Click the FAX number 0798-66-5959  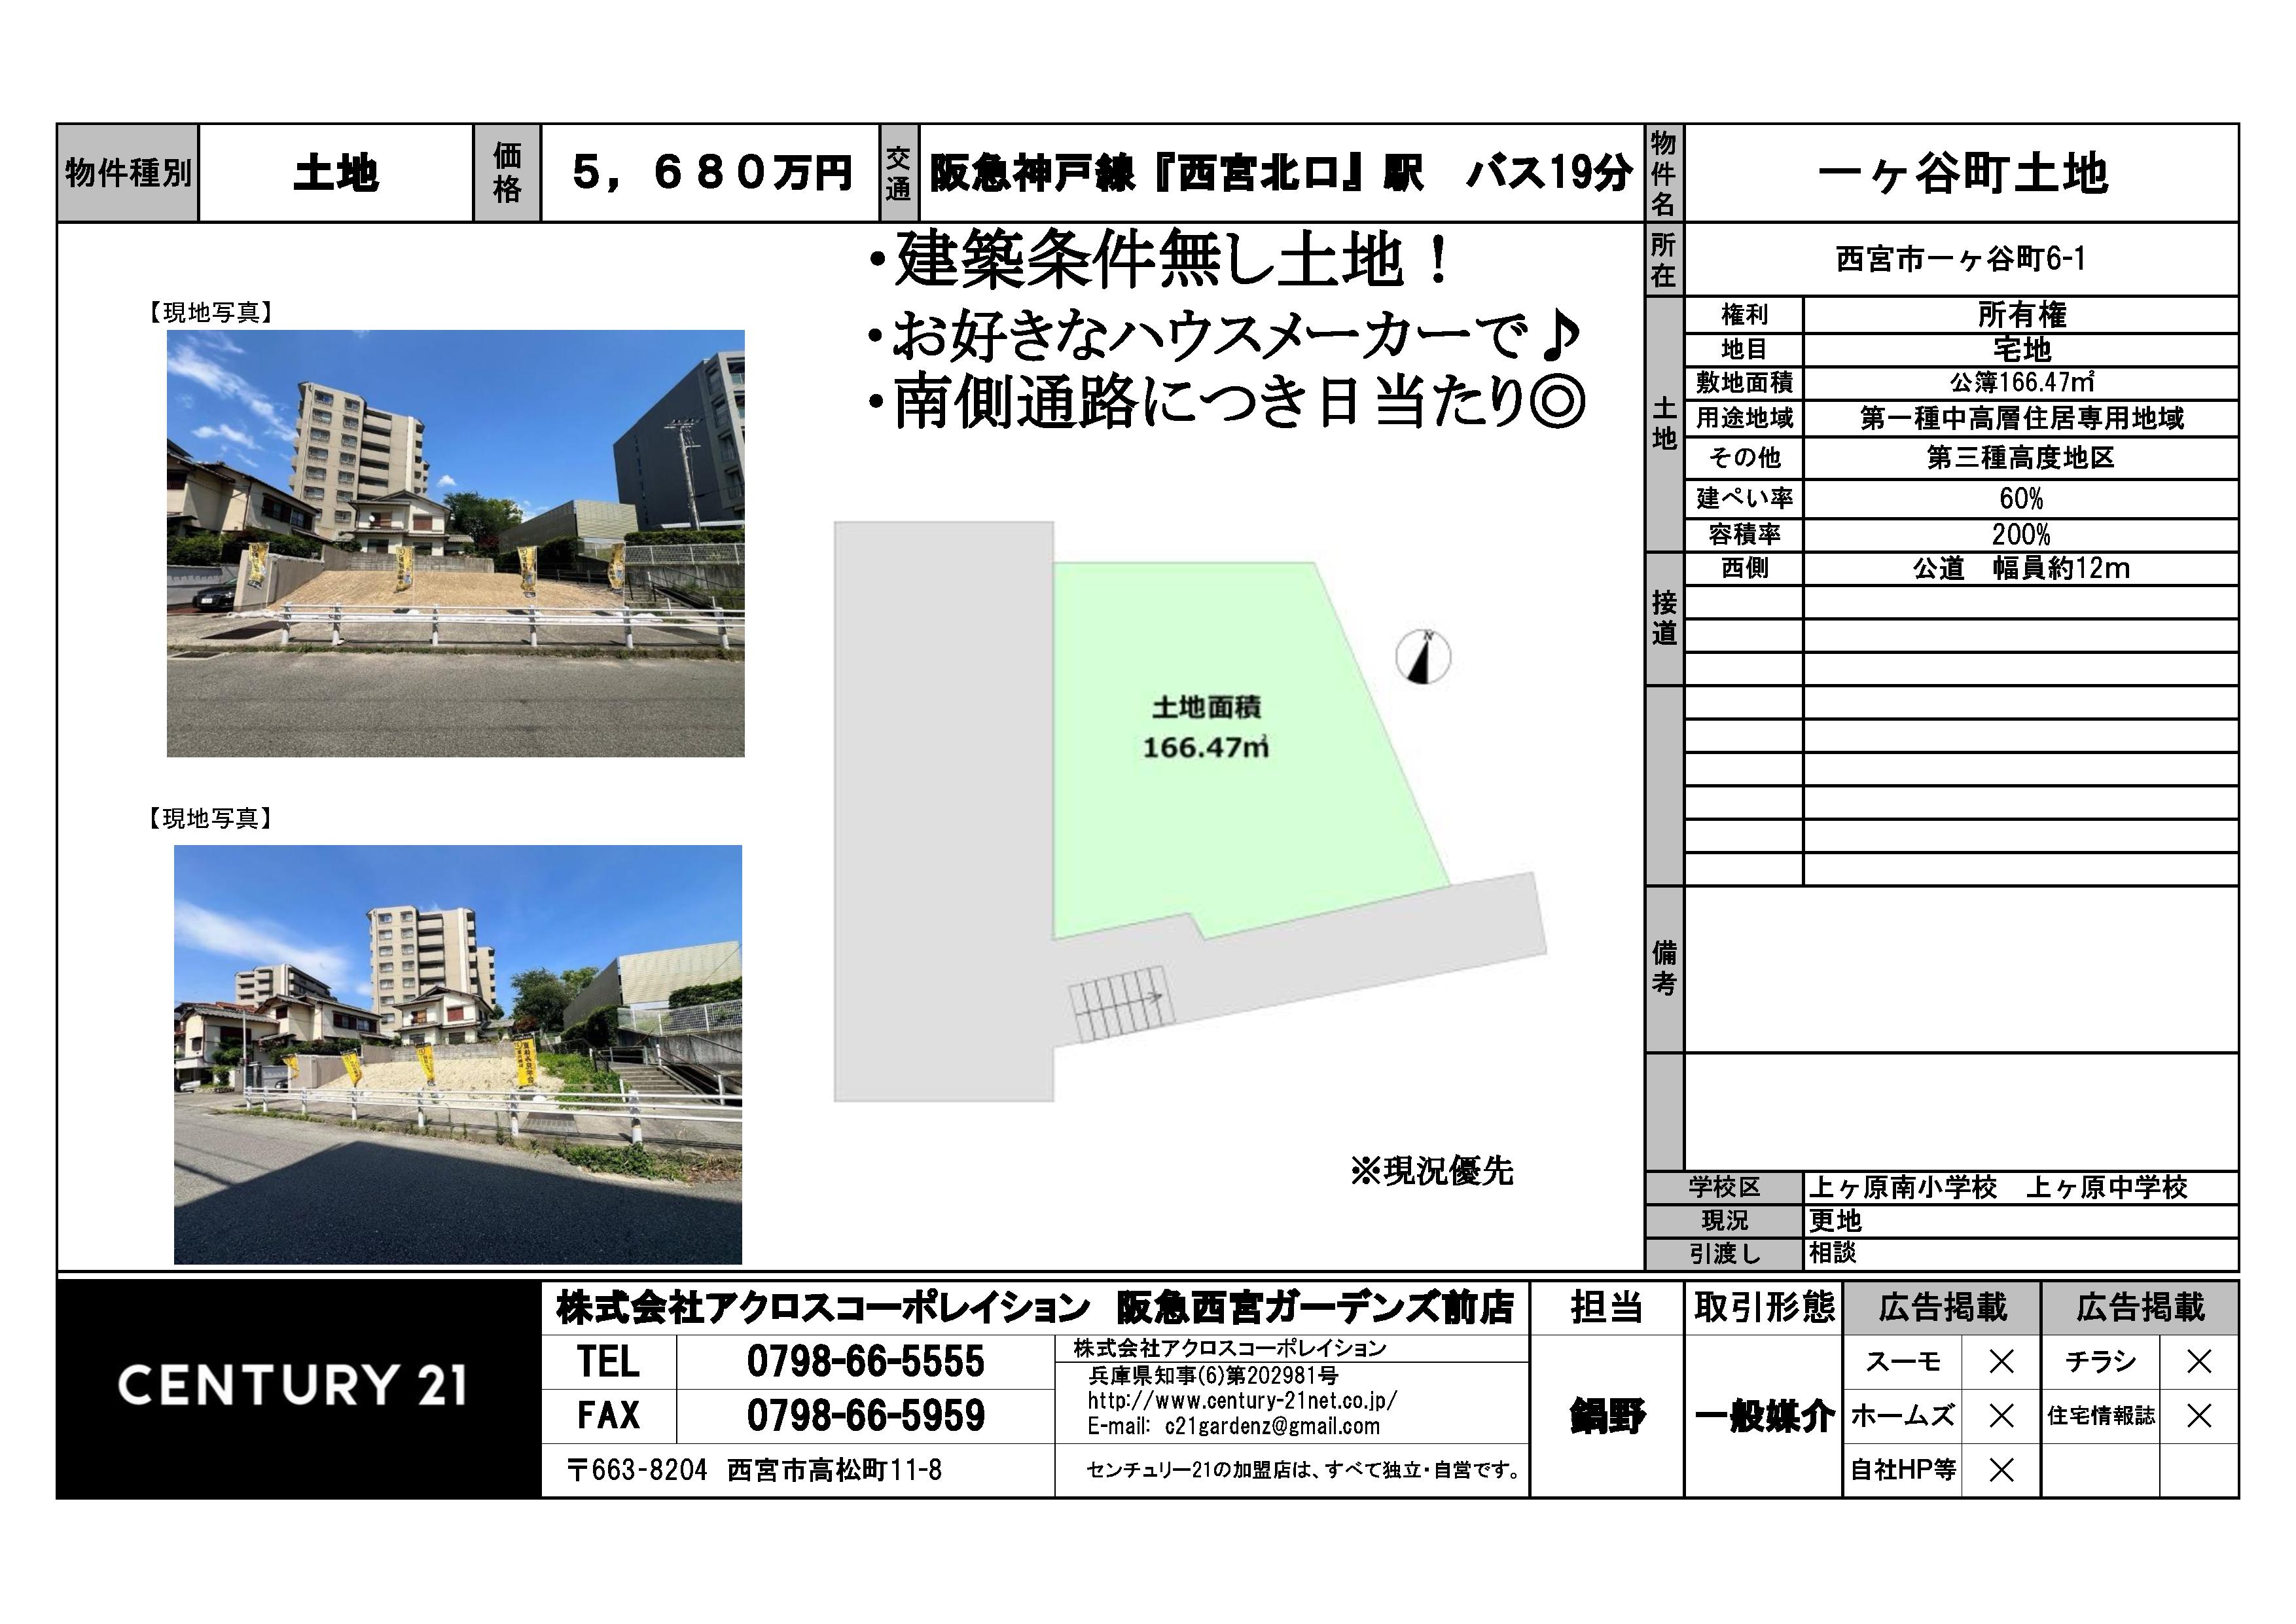[x=865, y=1416]
